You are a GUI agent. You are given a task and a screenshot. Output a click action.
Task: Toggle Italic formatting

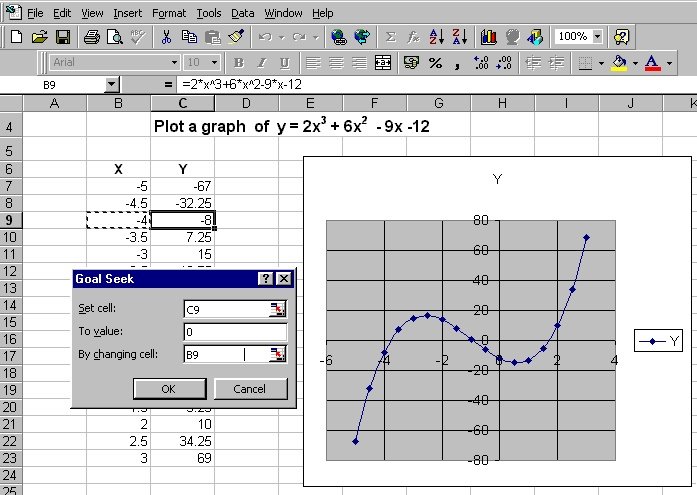pos(262,63)
